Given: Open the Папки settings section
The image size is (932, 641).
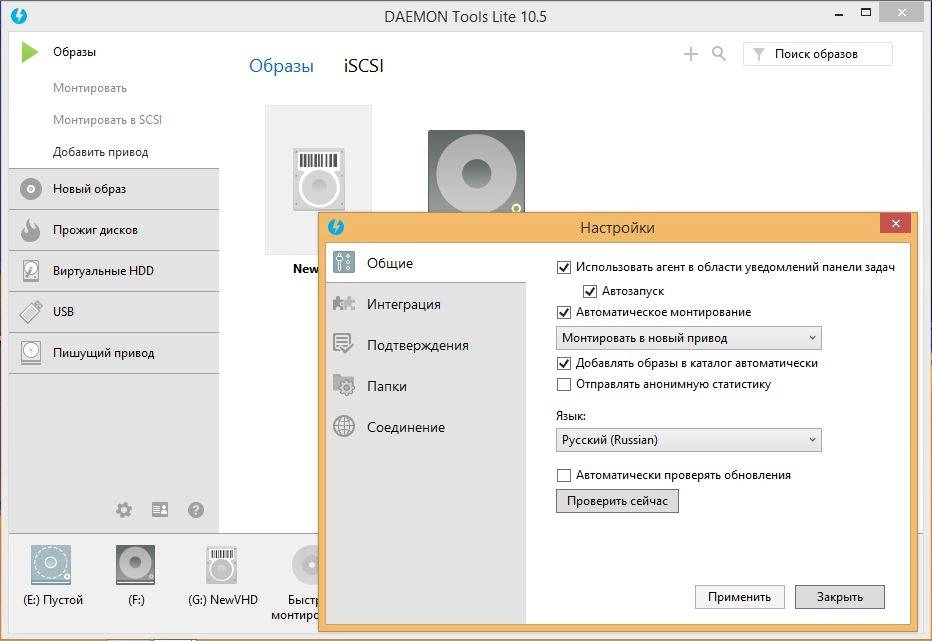Looking at the screenshot, I should pyautogui.click(x=426, y=386).
